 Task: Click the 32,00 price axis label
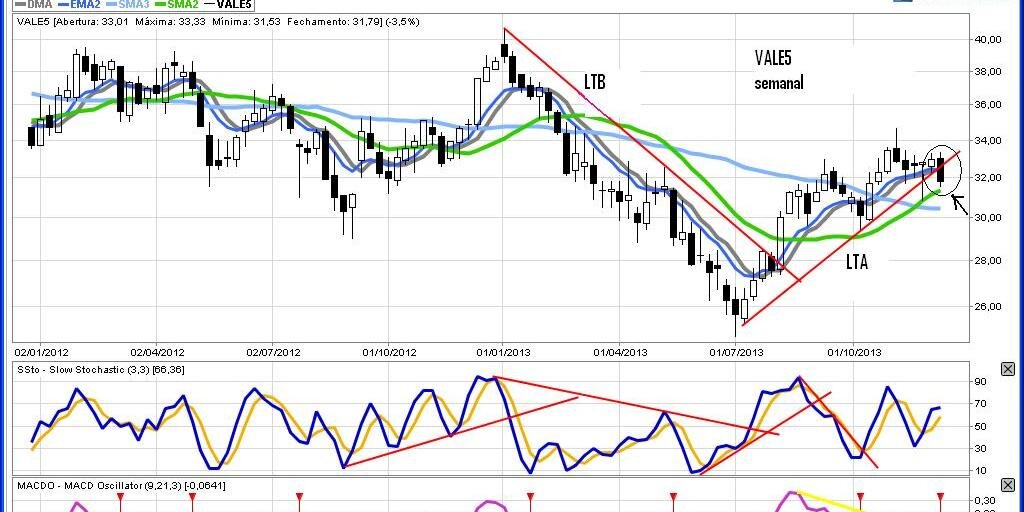click(x=988, y=178)
